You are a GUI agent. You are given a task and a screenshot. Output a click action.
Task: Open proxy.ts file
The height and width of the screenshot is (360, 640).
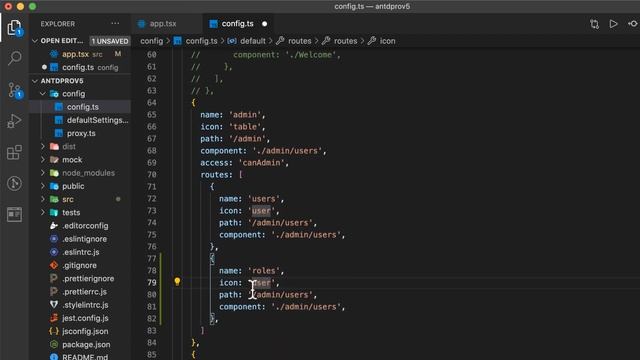80,133
